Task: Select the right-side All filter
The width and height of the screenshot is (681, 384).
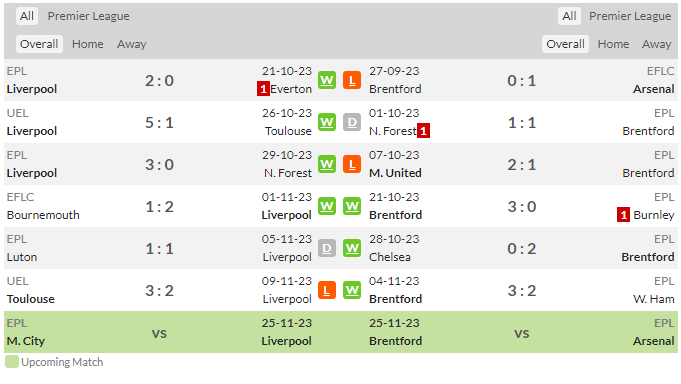Action: coord(569,16)
